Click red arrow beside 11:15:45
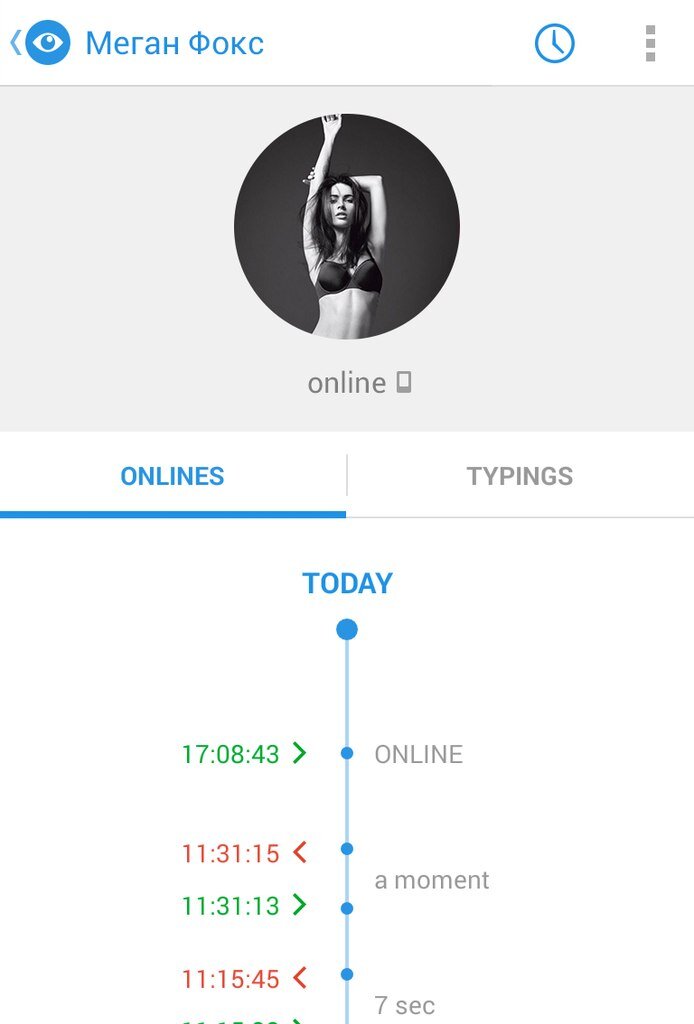Image resolution: width=694 pixels, height=1024 pixels. (x=300, y=978)
